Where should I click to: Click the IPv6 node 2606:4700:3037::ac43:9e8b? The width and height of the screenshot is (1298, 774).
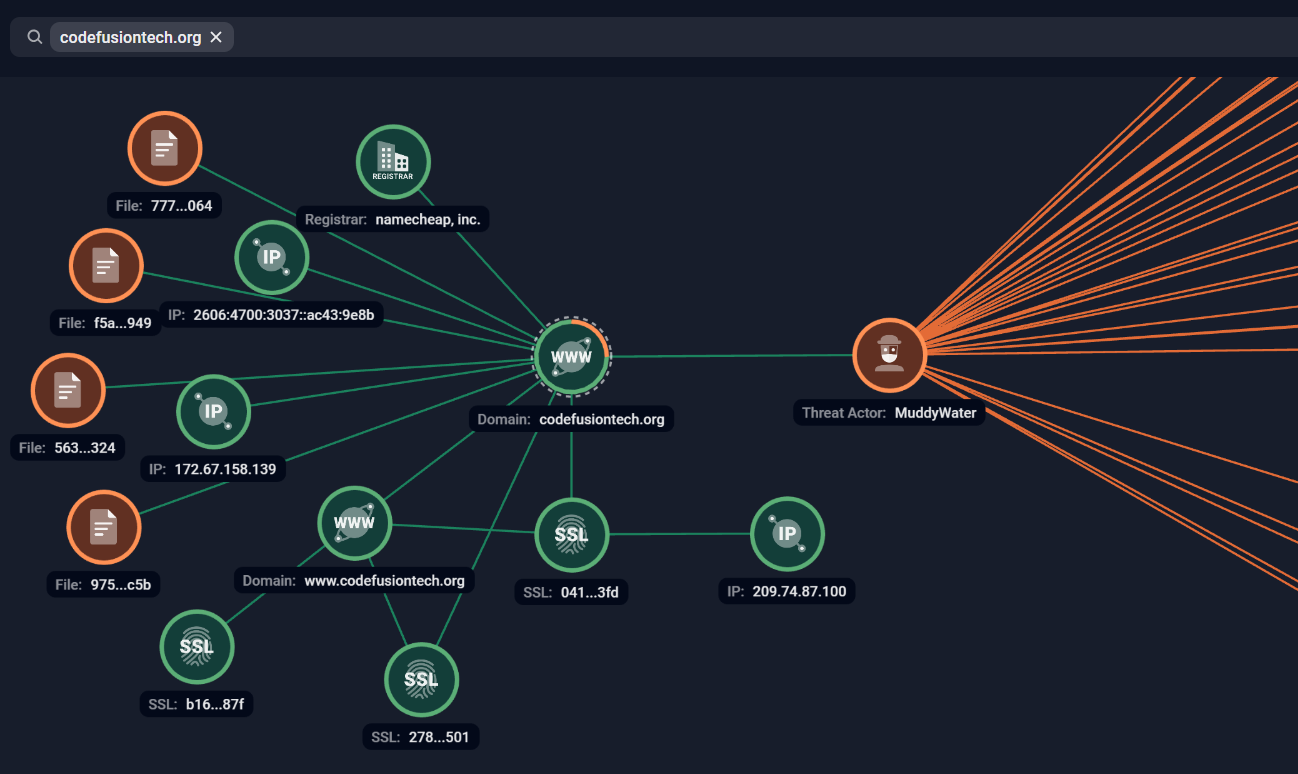click(271, 257)
